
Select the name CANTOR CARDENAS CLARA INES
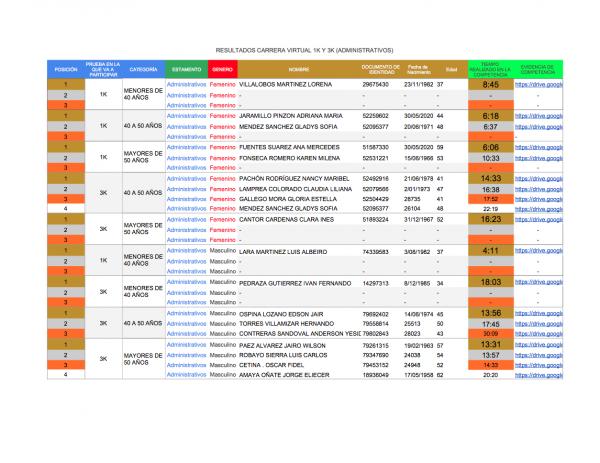tap(286, 220)
